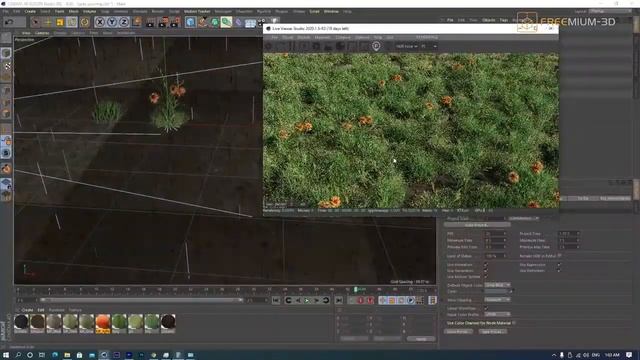Toggle the Y axis lock
640x360 pixels.
click(112, 22)
